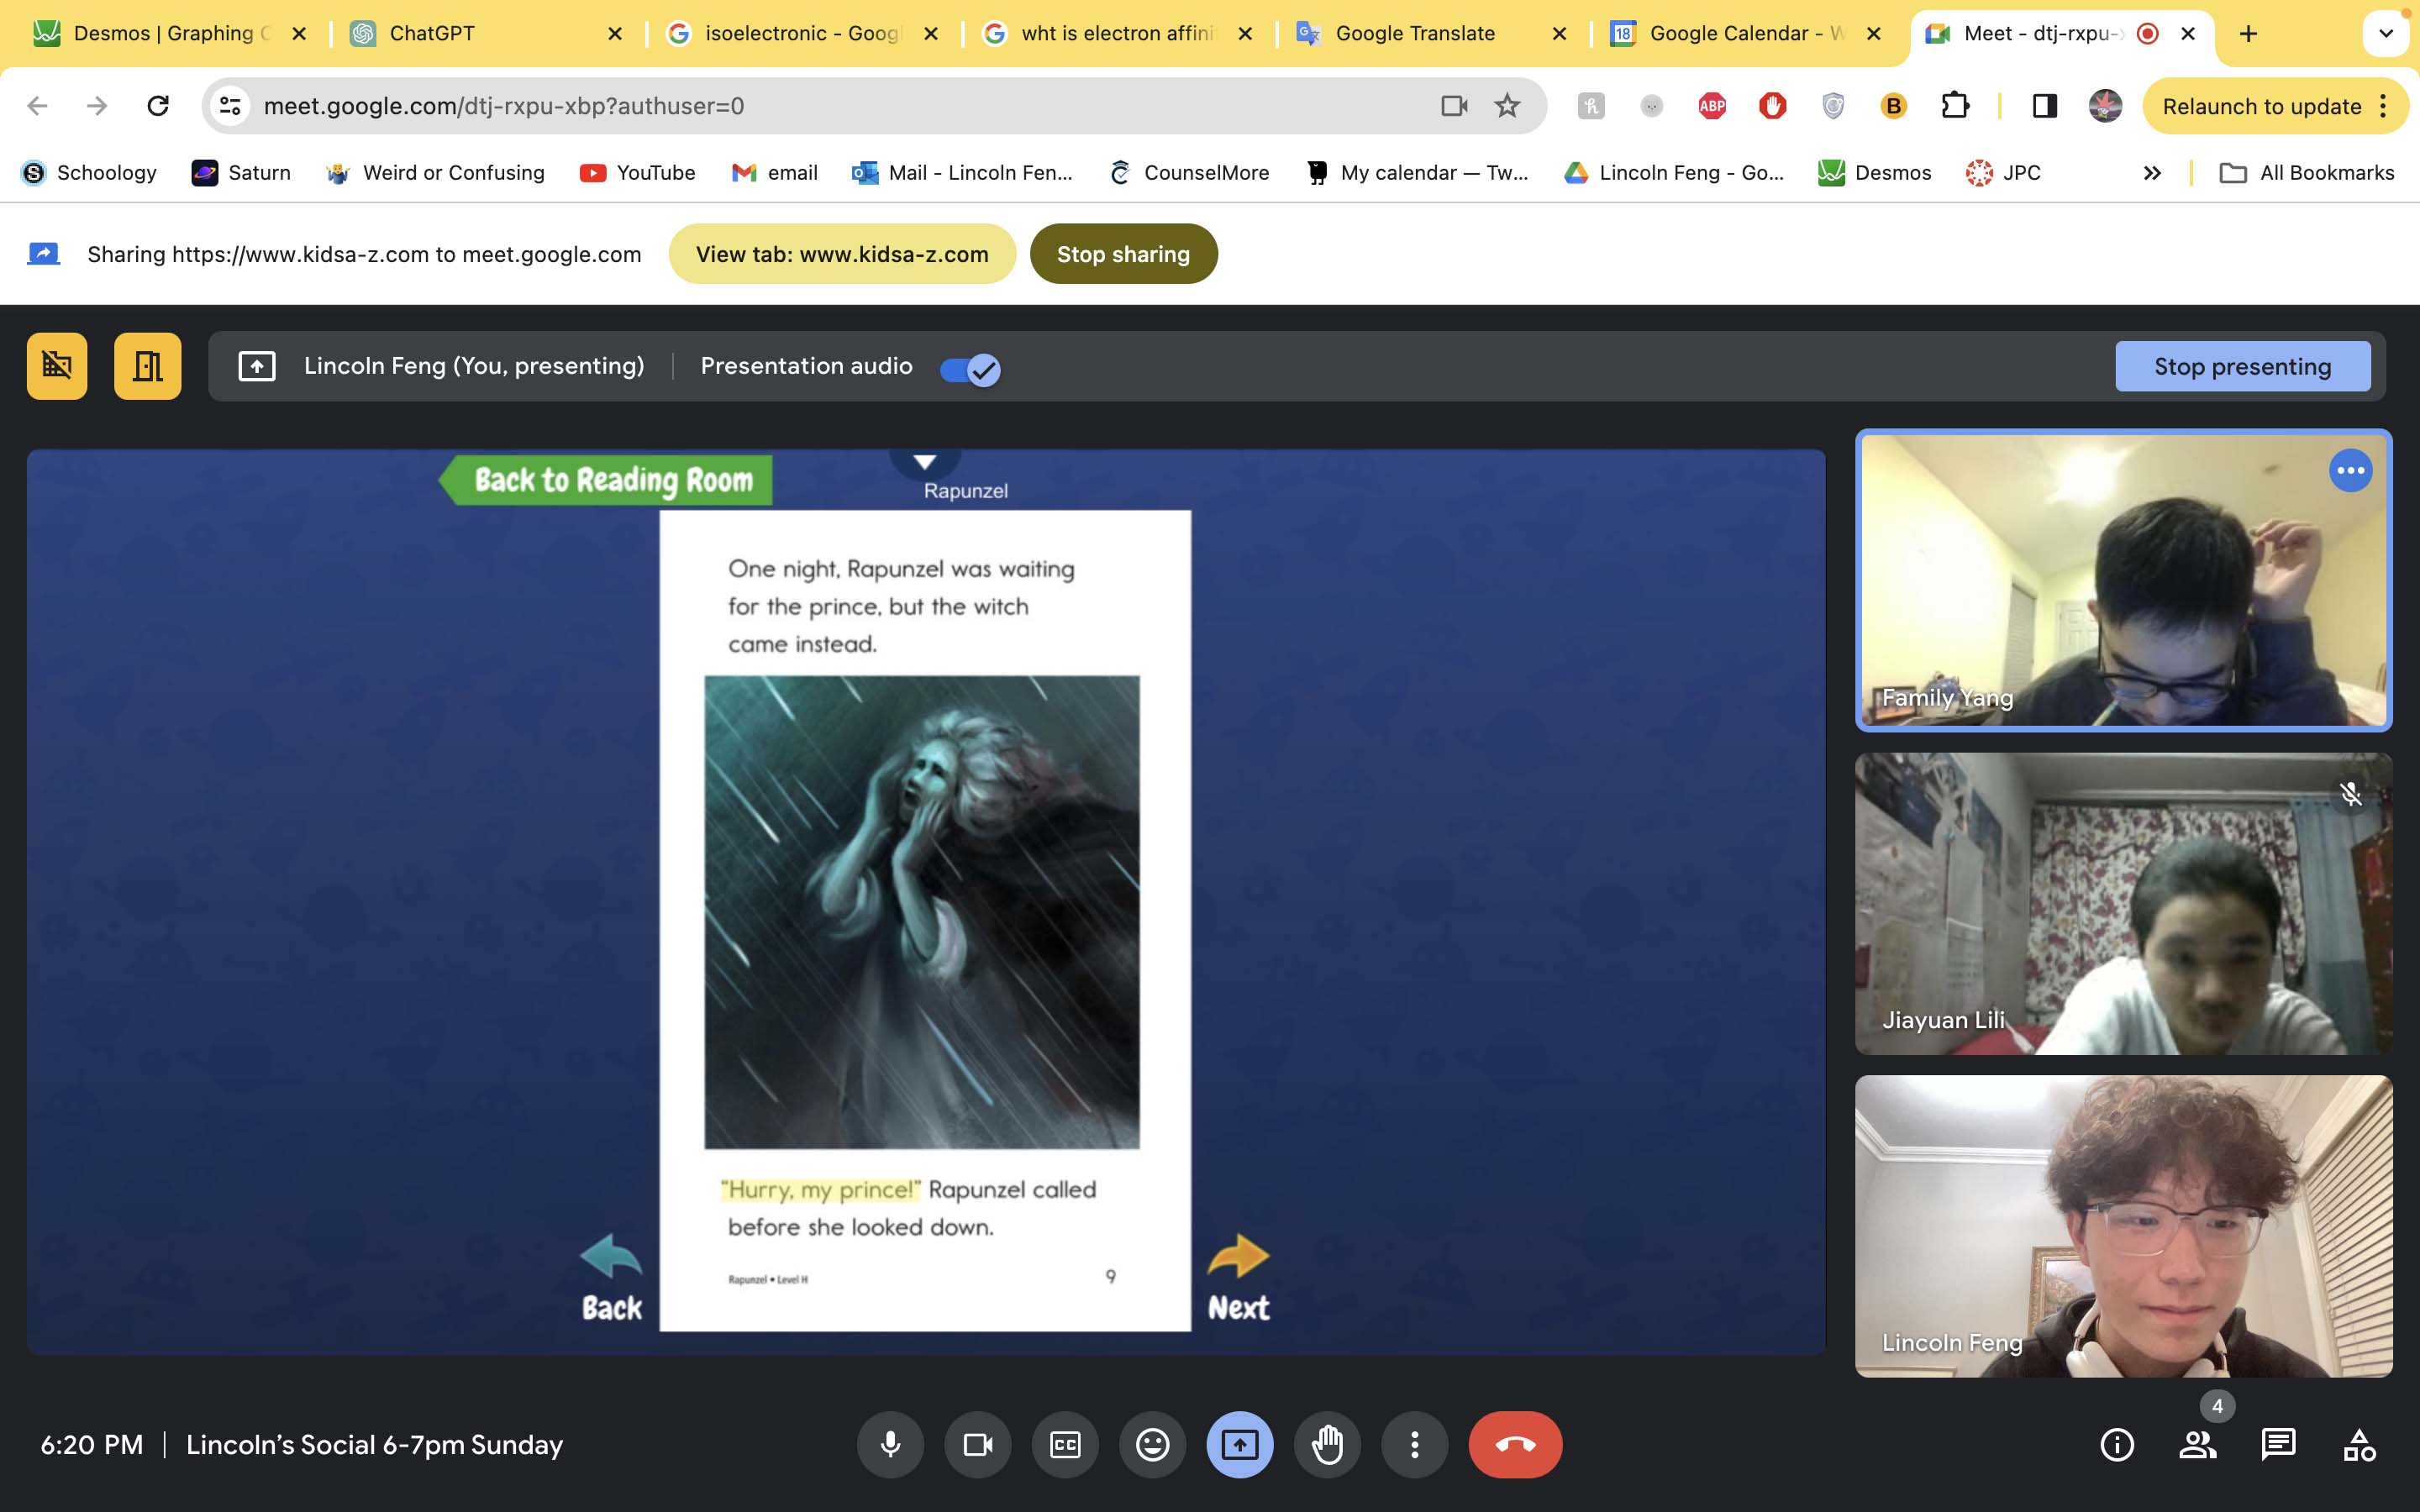Toggle the browser side panel
This screenshot has width=2420, height=1512.
click(2045, 105)
